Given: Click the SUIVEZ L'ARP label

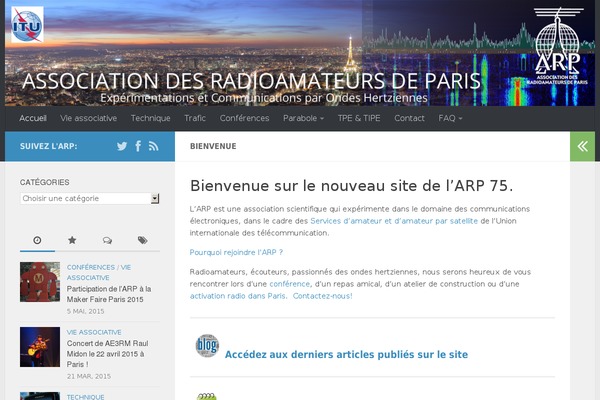Looking at the screenshot, I should pyautogui.click(x=49, y=146).
